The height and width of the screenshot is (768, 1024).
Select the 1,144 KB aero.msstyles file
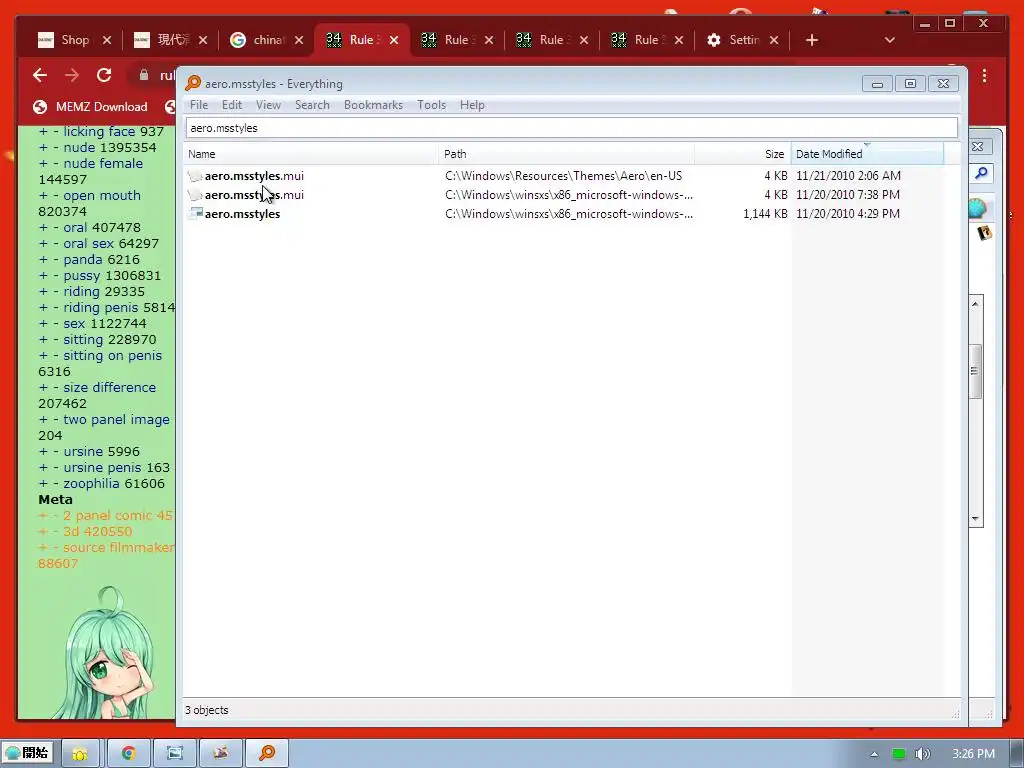[x=242, y=214]
